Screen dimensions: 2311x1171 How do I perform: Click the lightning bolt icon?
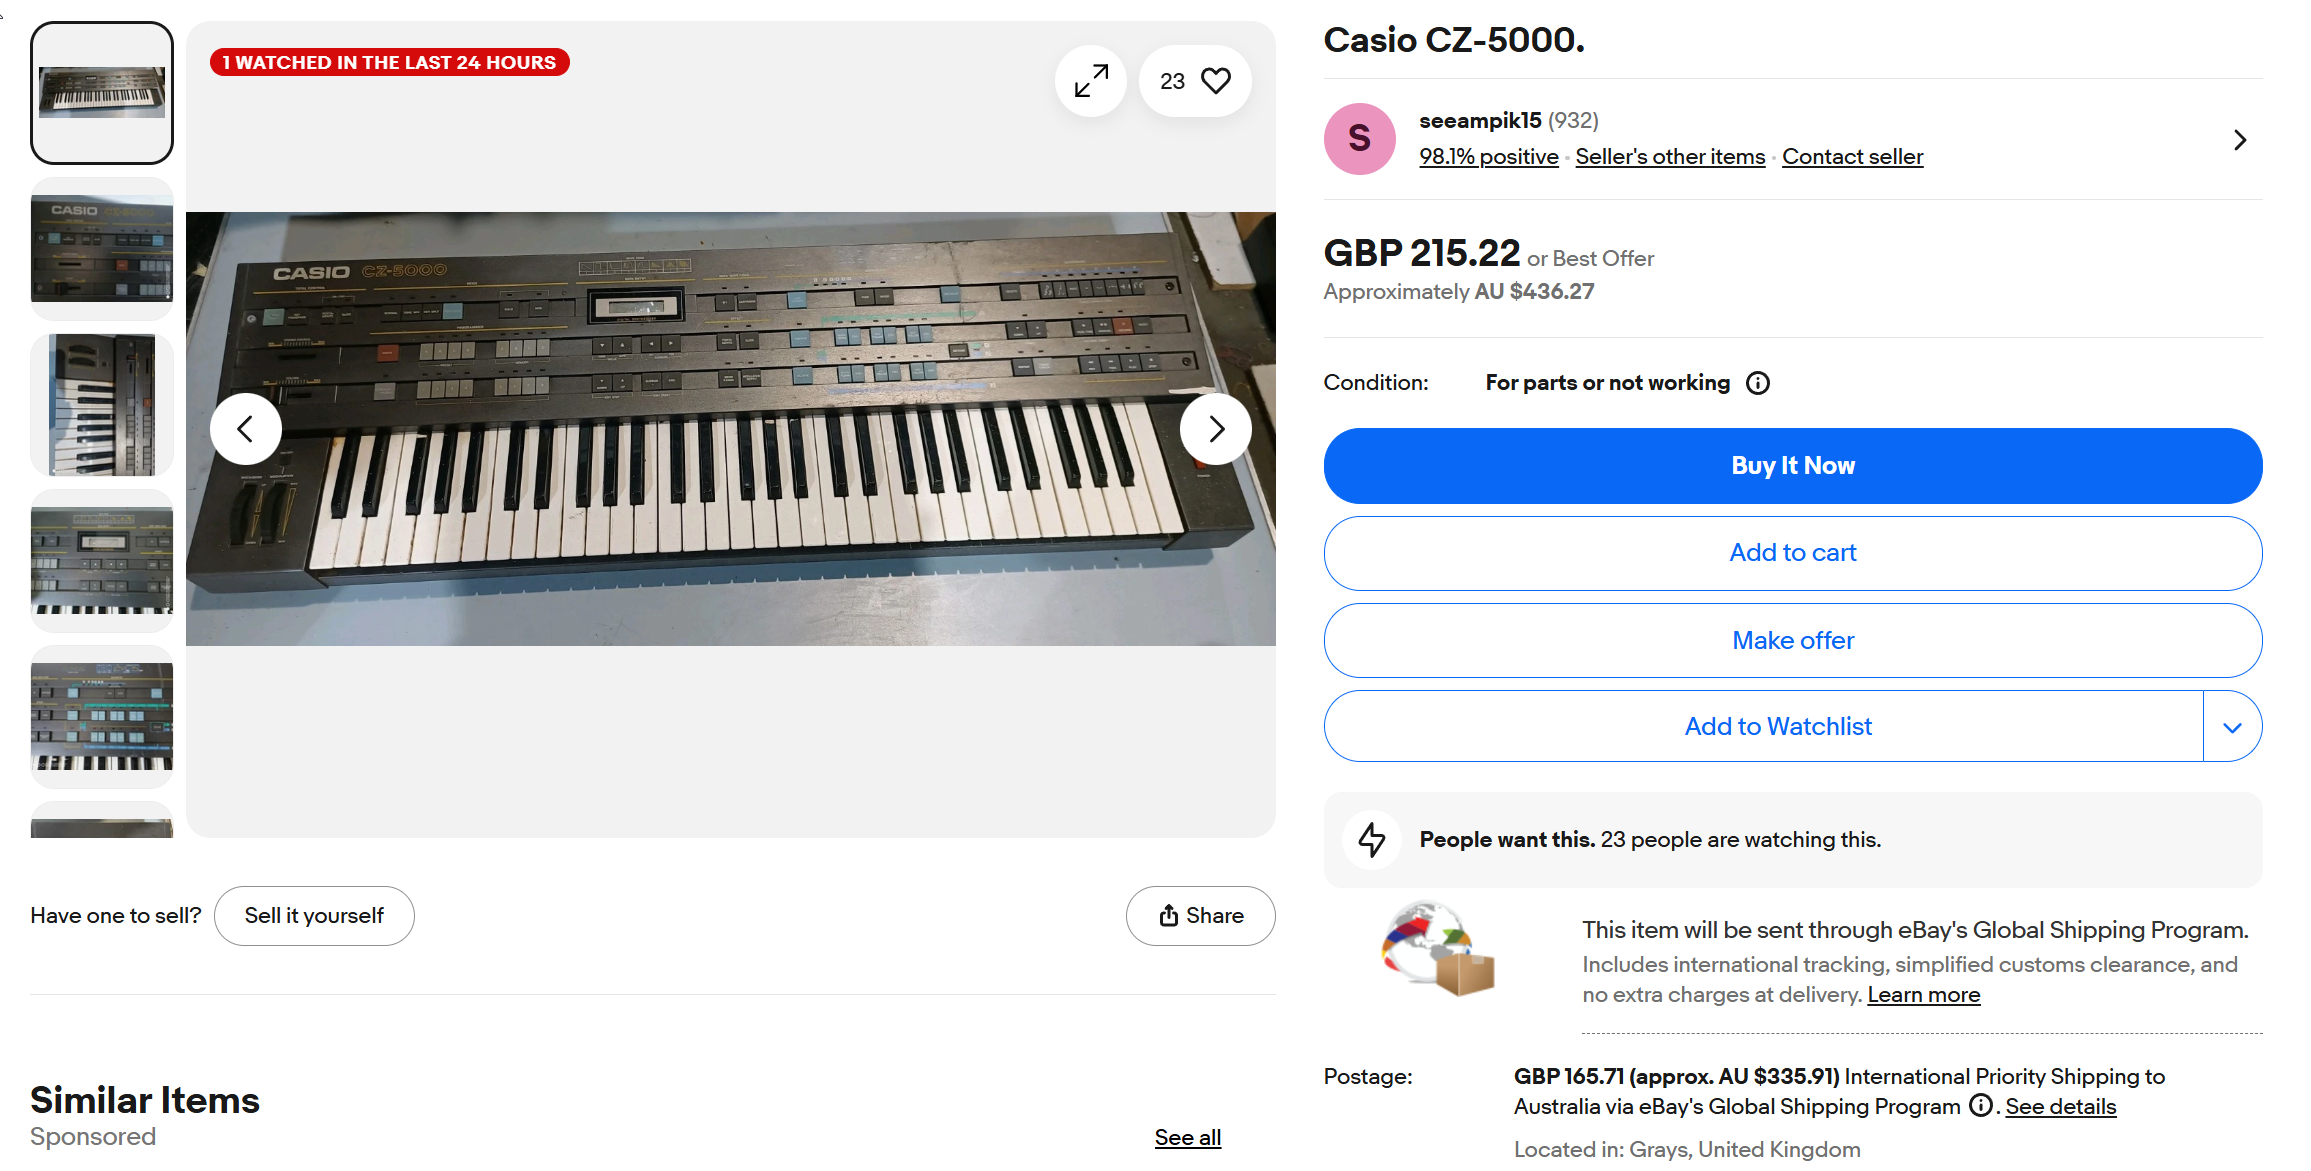tap(1372, 839)
